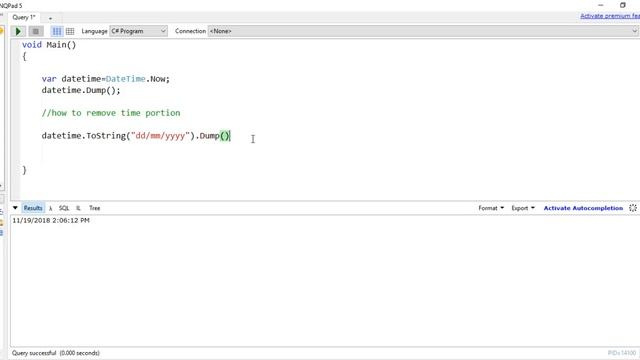
Task: Switch to rich text results view icon
Action: tap(57, 31)
